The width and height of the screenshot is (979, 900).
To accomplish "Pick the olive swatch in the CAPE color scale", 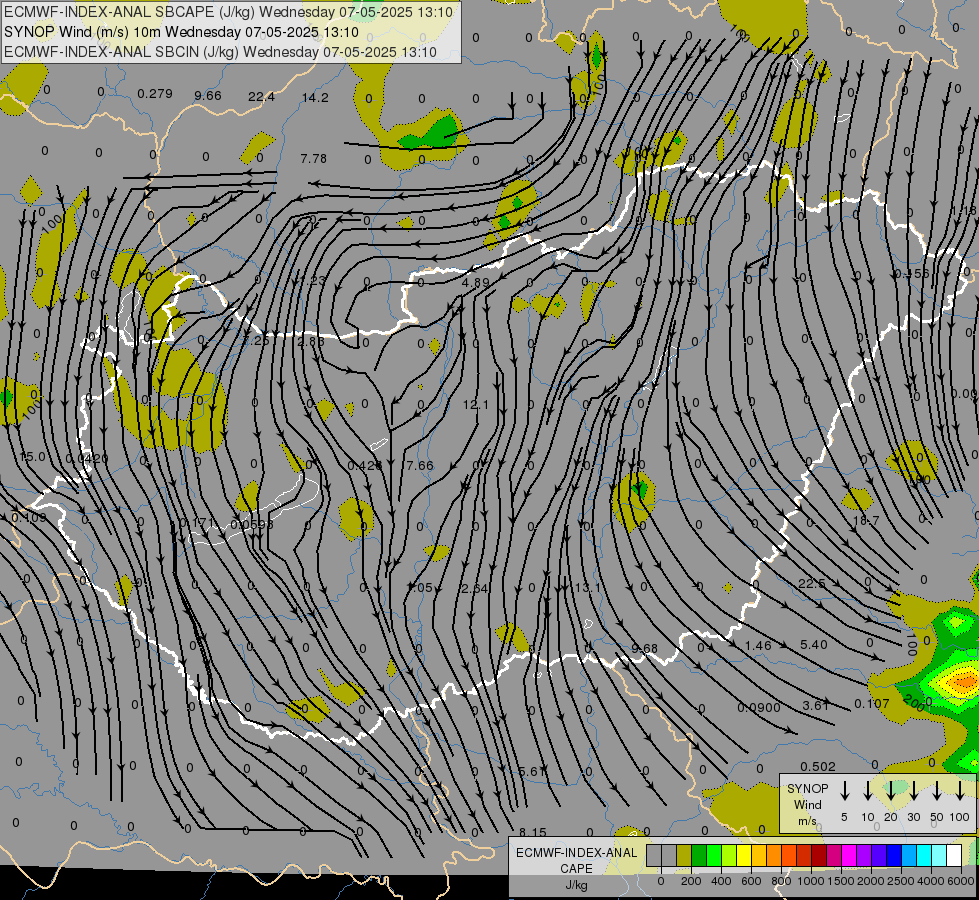I will [684, 855].
